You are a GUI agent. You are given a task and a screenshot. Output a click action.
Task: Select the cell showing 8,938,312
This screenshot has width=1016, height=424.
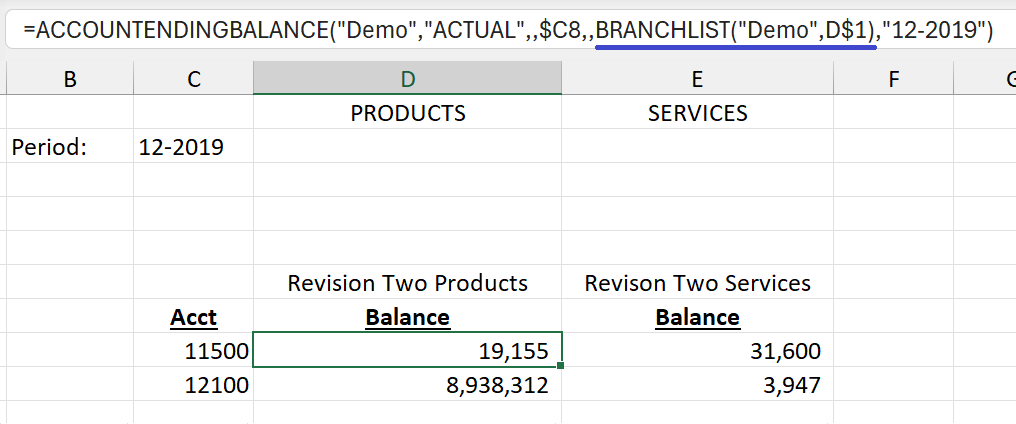tap(408, 385)
